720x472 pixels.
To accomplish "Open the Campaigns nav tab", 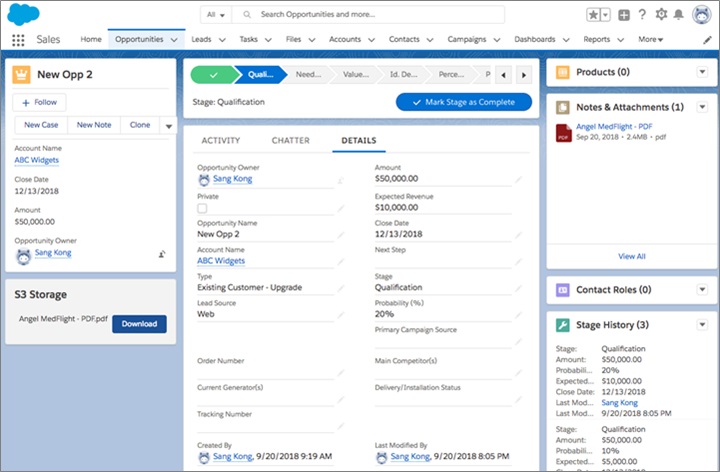I will (x=467, y=39).
